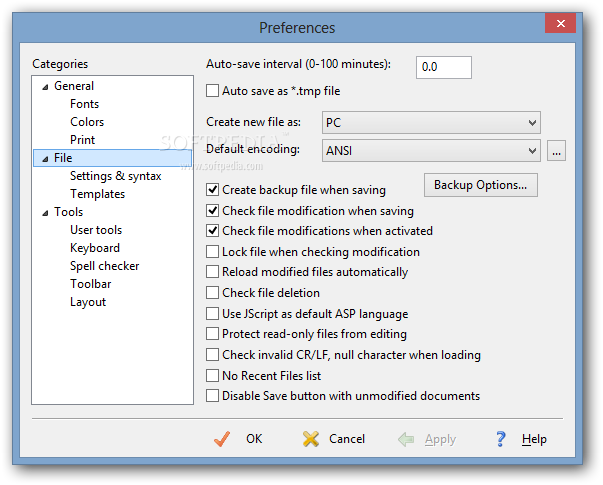Screen dimensions: 603x485
Task: Open the Create new file as dropdown
Action: tap(431, 123)
